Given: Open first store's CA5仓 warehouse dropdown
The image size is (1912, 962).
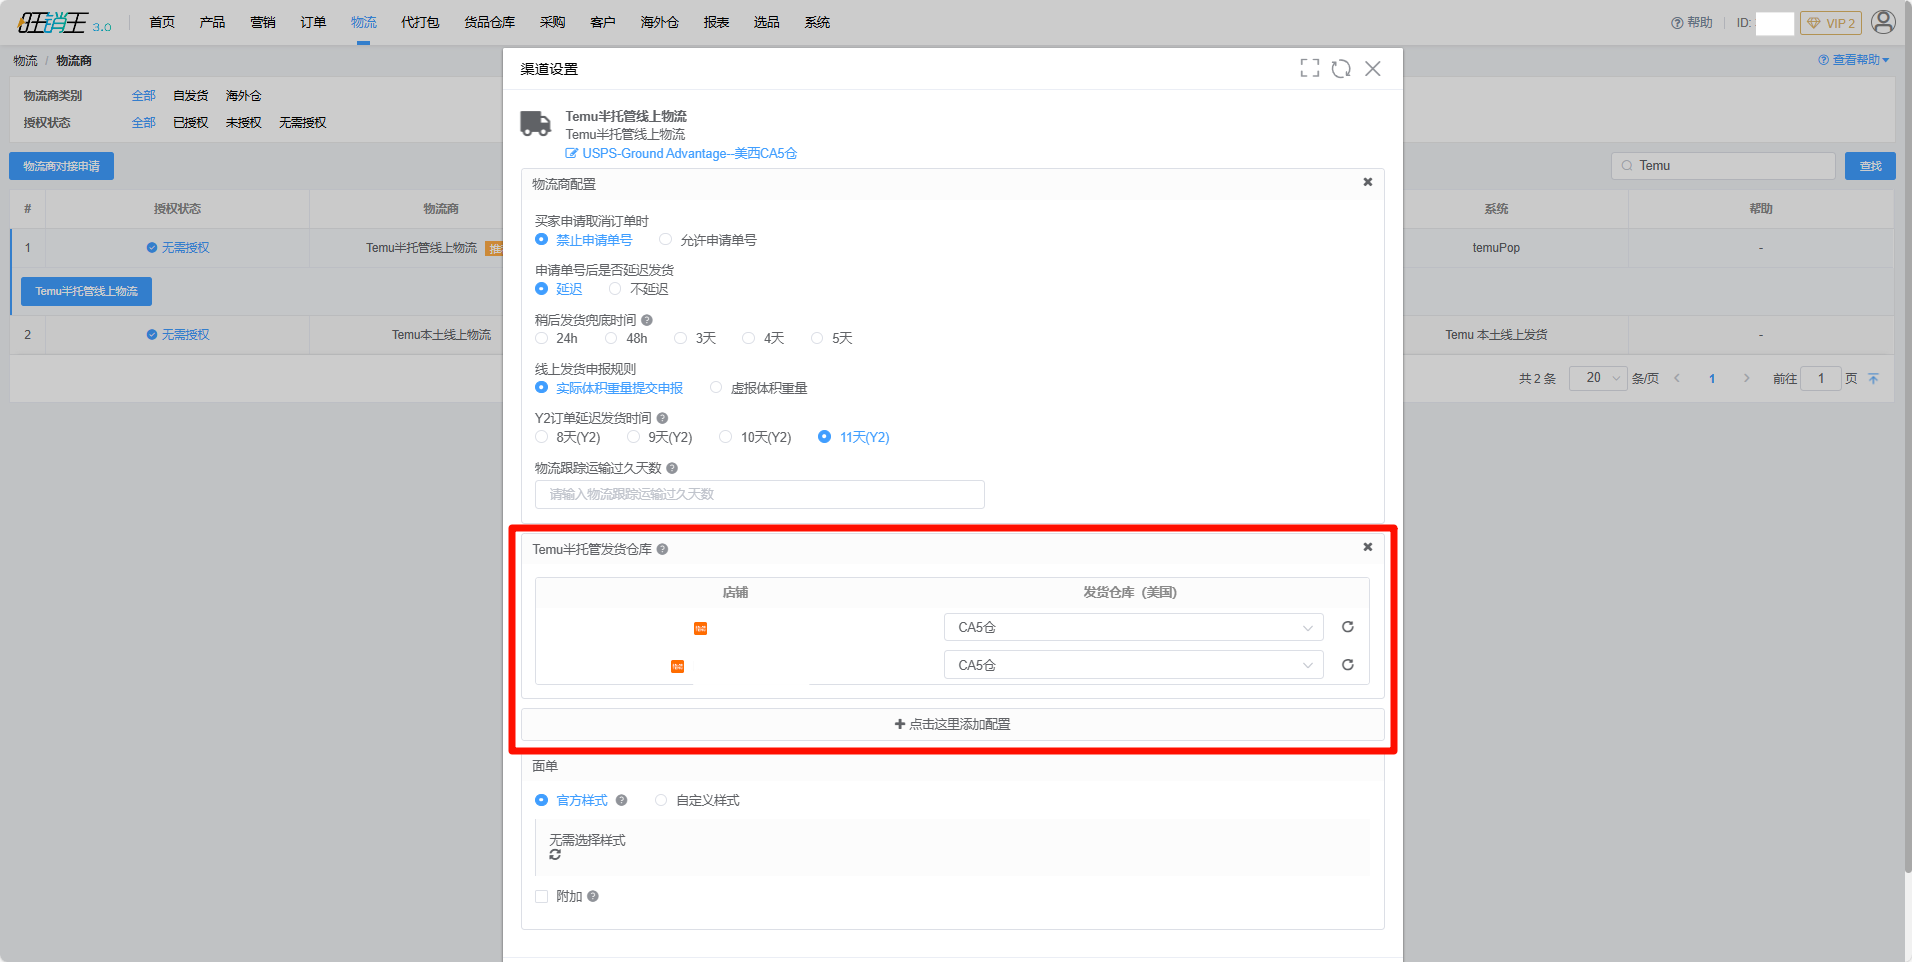Looking at the screenshot, I should click(1134, 627).
